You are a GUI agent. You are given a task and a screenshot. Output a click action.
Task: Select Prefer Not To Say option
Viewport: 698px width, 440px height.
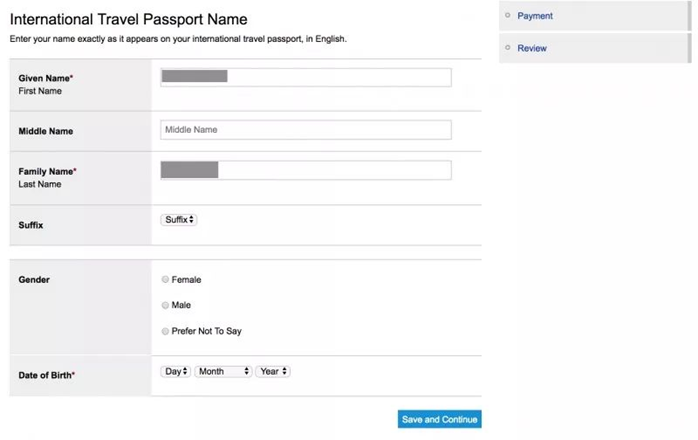click(165, 331)
